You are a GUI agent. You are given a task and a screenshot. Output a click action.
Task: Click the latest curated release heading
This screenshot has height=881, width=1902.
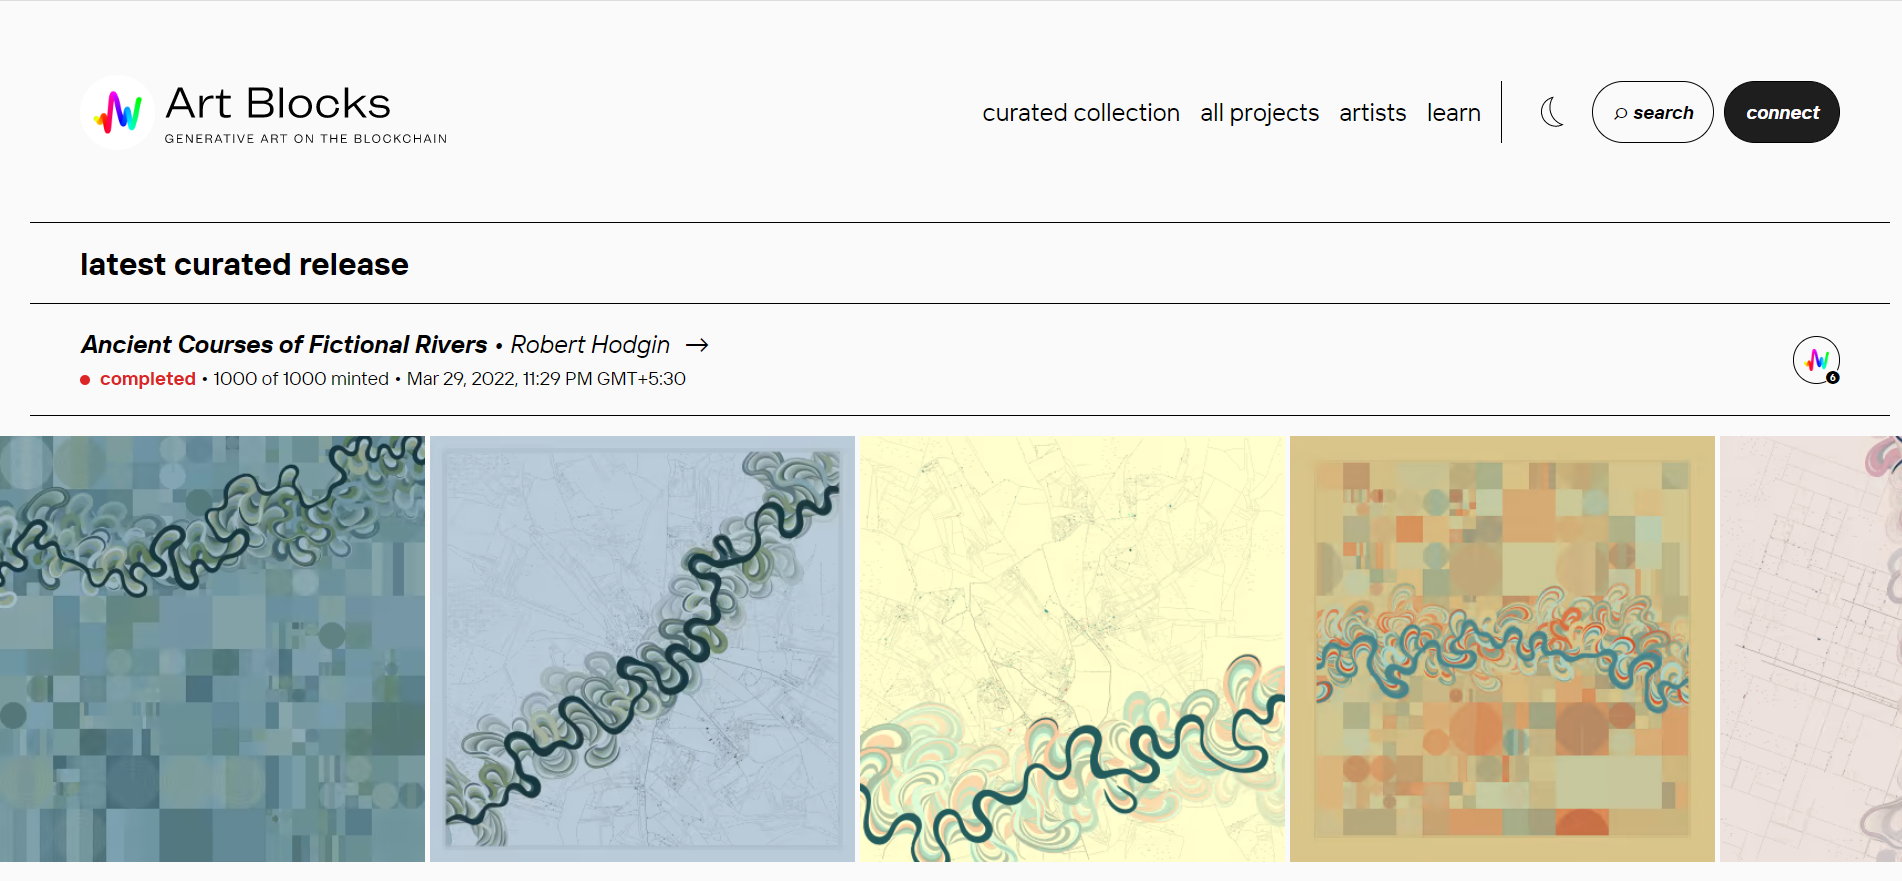click(x=244, y=264)
